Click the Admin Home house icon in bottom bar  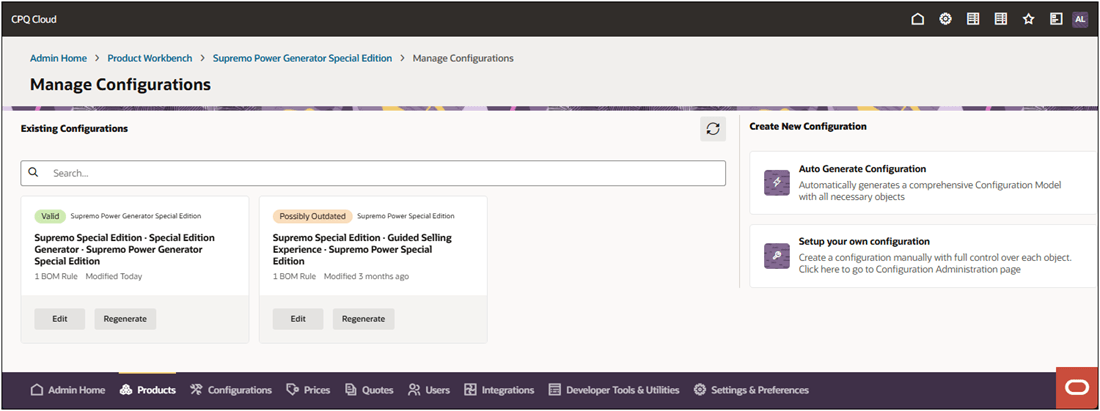click(37, 390)
